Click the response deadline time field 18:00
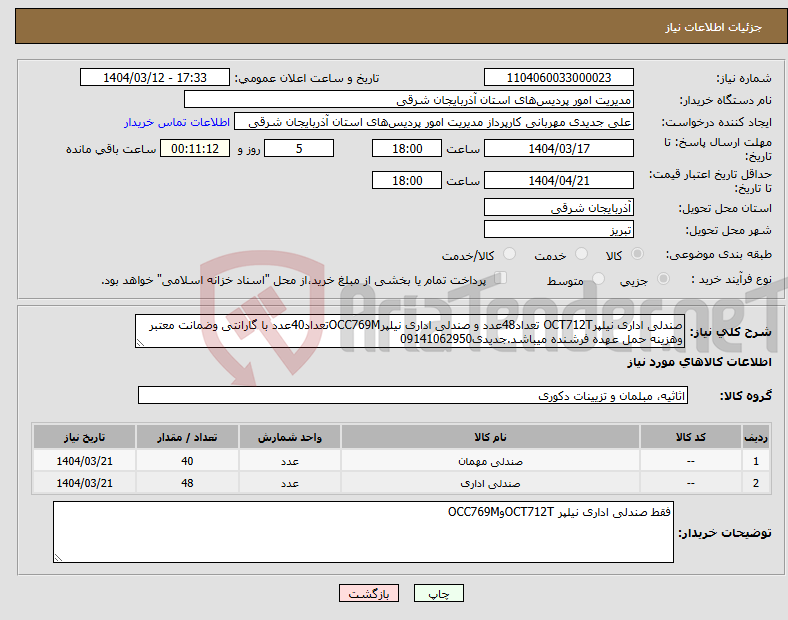The width and height of the screenshot is (788, 620). click(407, 148)
